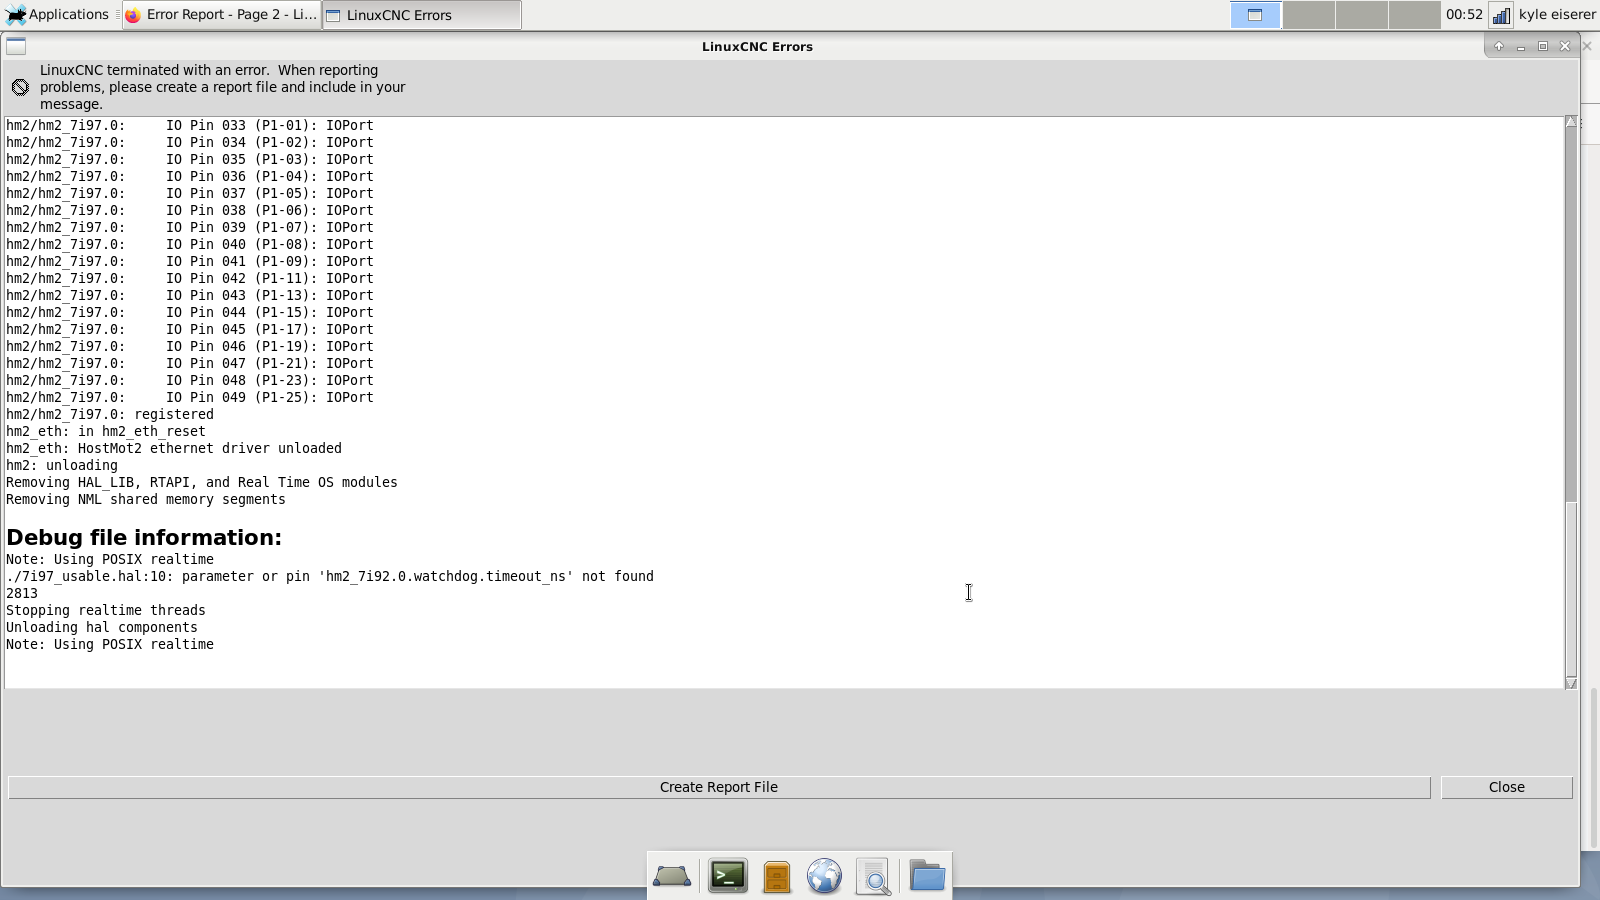This screenshot has width=1600, height=900.
Task: Switch to the Error Report Firefox window
Action: click(221, 15)
